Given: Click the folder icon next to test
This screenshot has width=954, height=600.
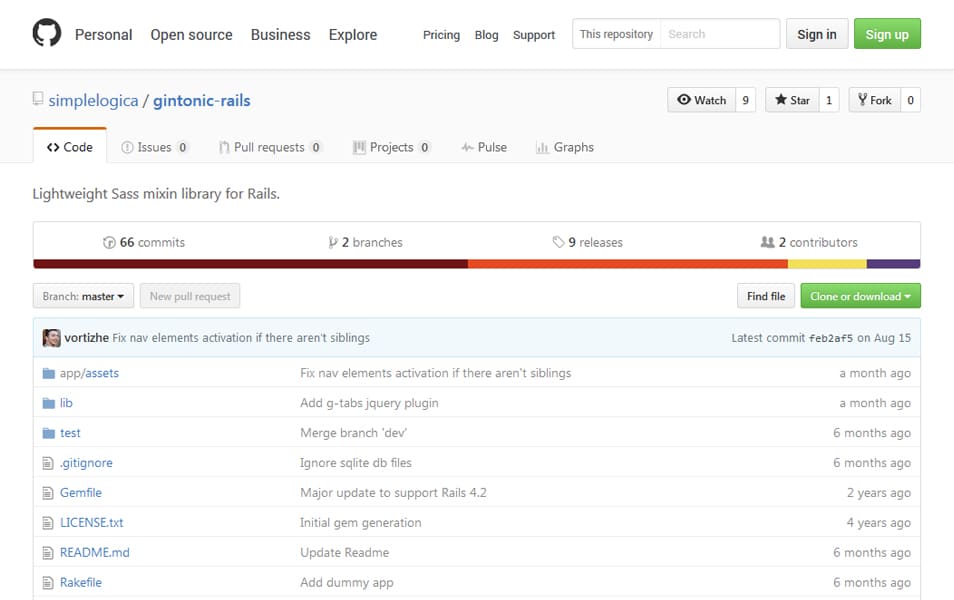Looking at the screenshot, I should click(x=49, y=433).
